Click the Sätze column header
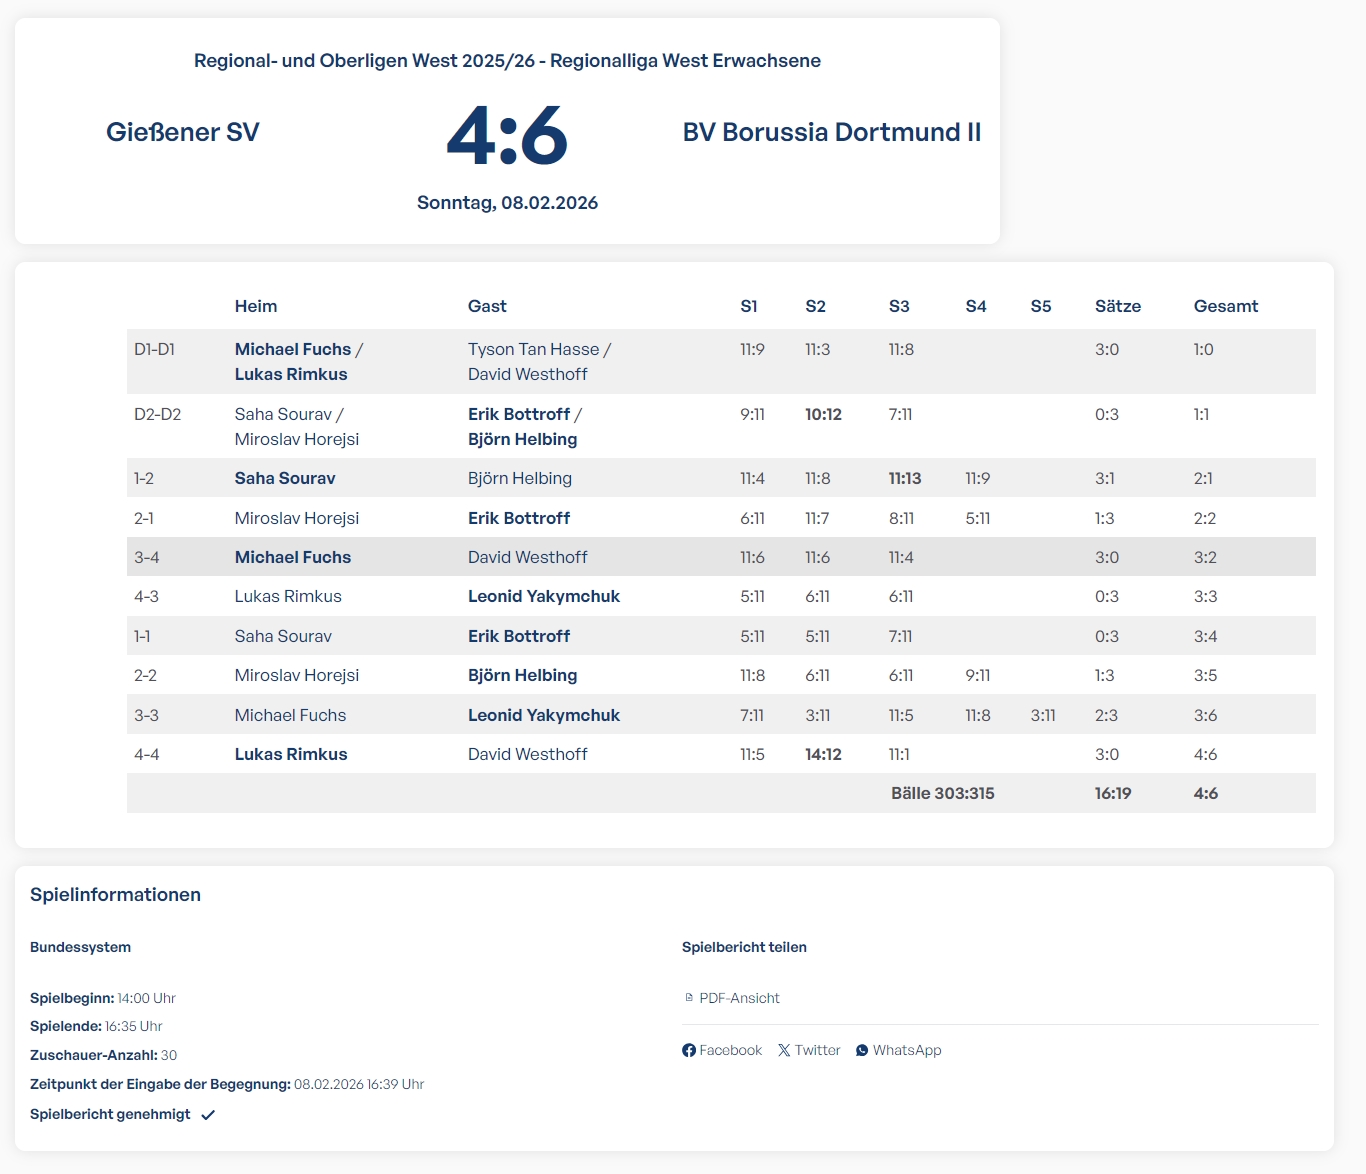This screenshot has width=1366, height=1174. [1117, 306]
